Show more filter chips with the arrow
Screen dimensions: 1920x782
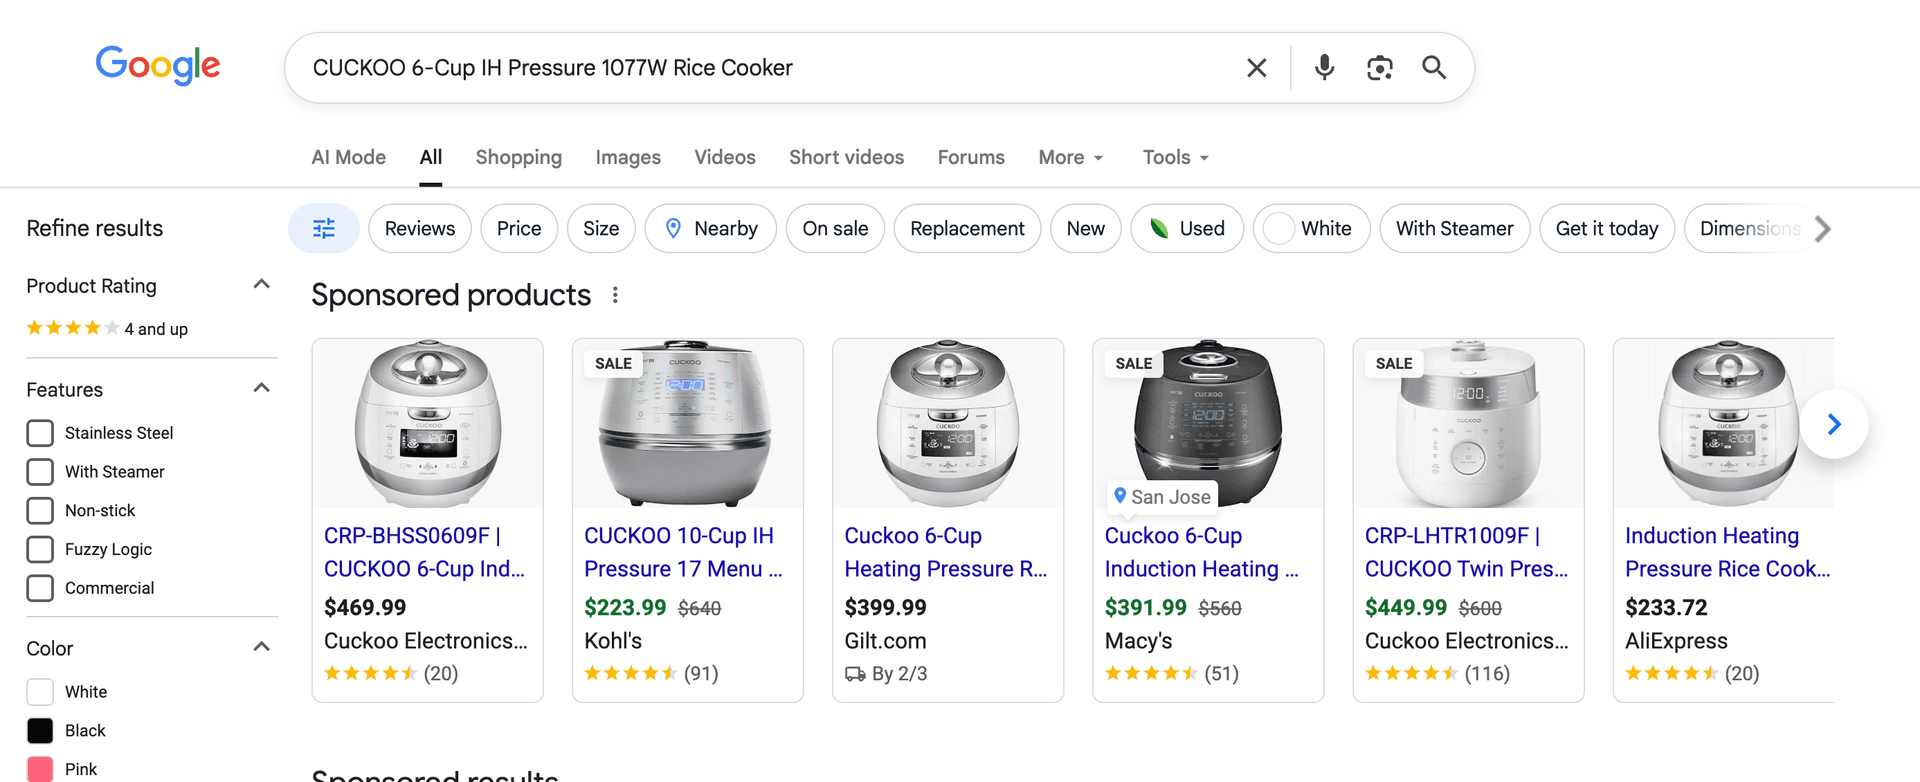click(1823, 229)
